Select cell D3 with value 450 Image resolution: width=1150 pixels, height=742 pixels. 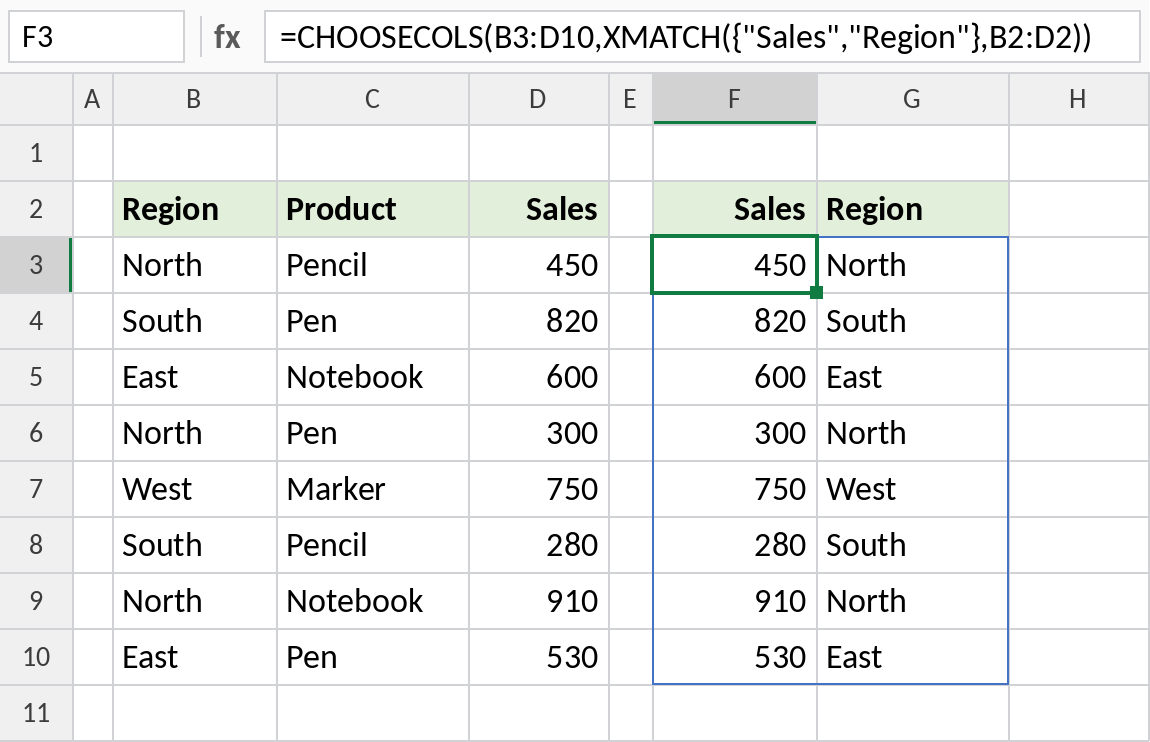(538, 265)
